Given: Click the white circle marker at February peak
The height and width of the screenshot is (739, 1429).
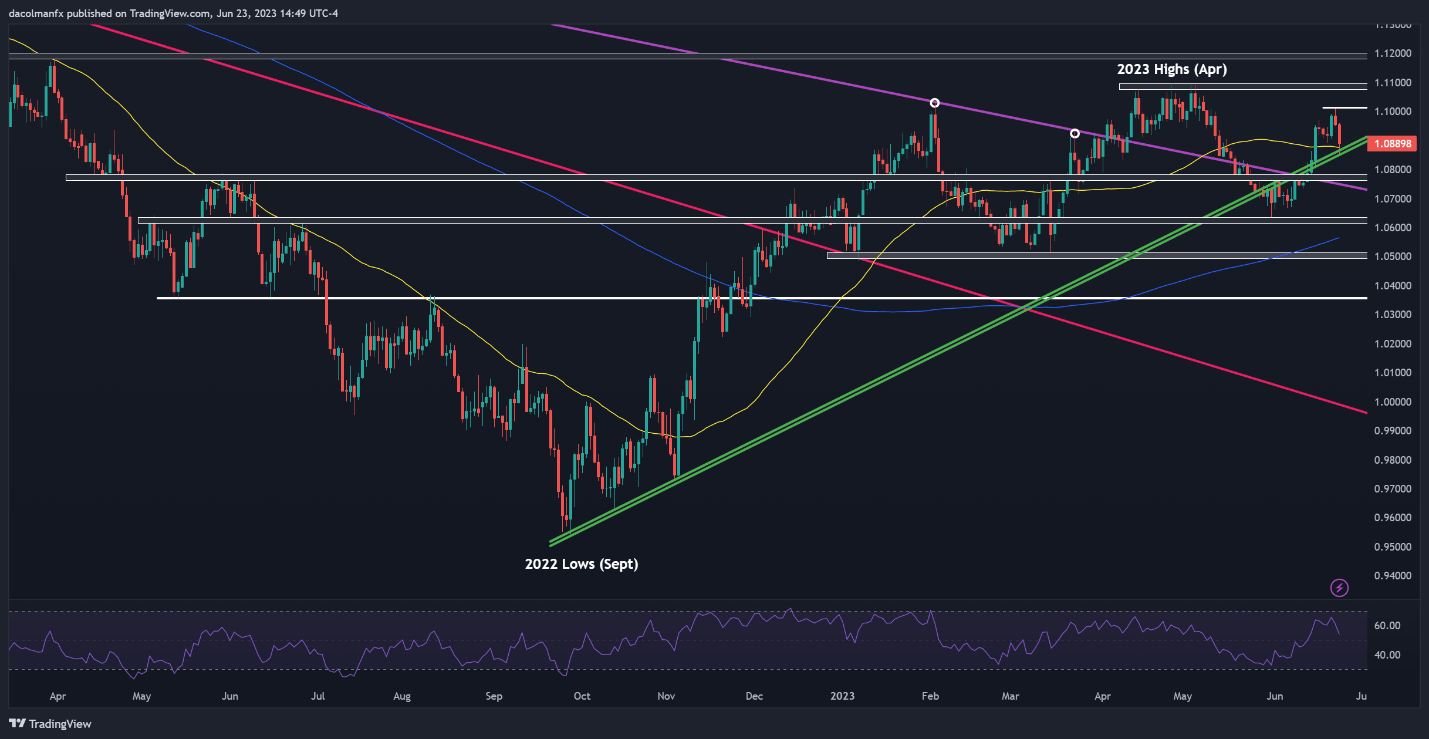Looking at the screenshot, I should click(935, 103).
